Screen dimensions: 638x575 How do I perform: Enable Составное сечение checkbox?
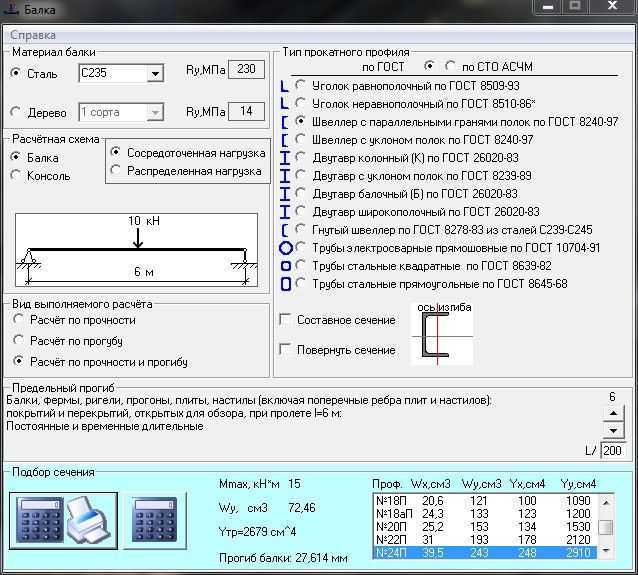[x=285, y=319]
